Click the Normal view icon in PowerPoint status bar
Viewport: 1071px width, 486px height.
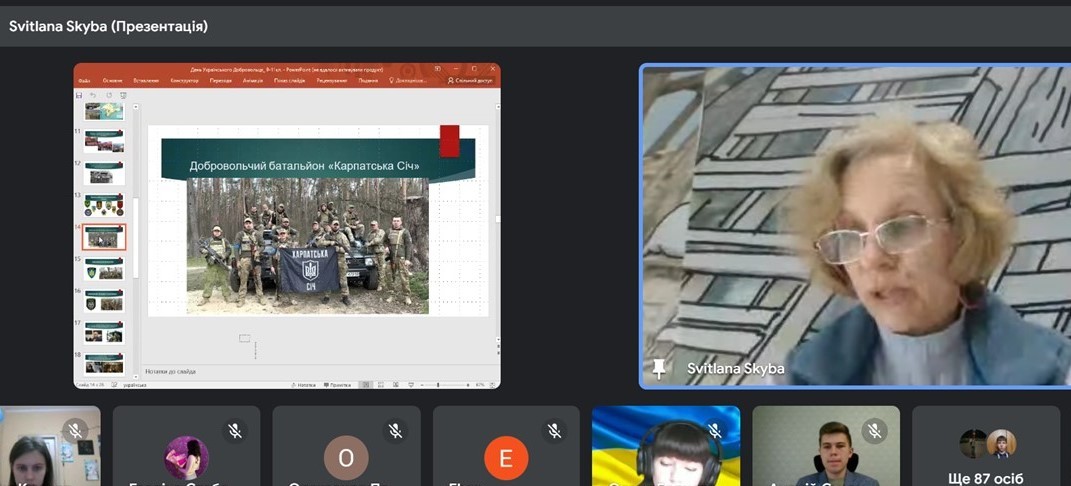coord(366,385)
